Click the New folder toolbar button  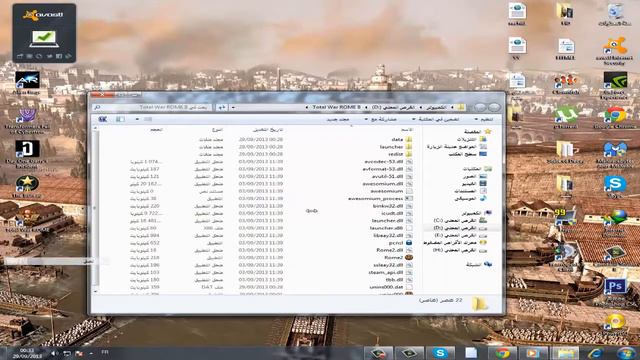point(338,119)
